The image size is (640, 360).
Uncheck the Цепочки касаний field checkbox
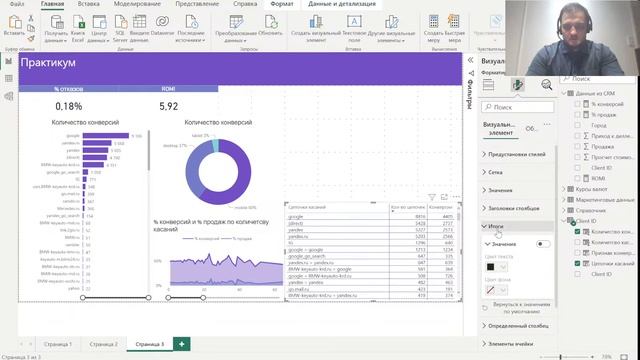[x=577, y=263]
